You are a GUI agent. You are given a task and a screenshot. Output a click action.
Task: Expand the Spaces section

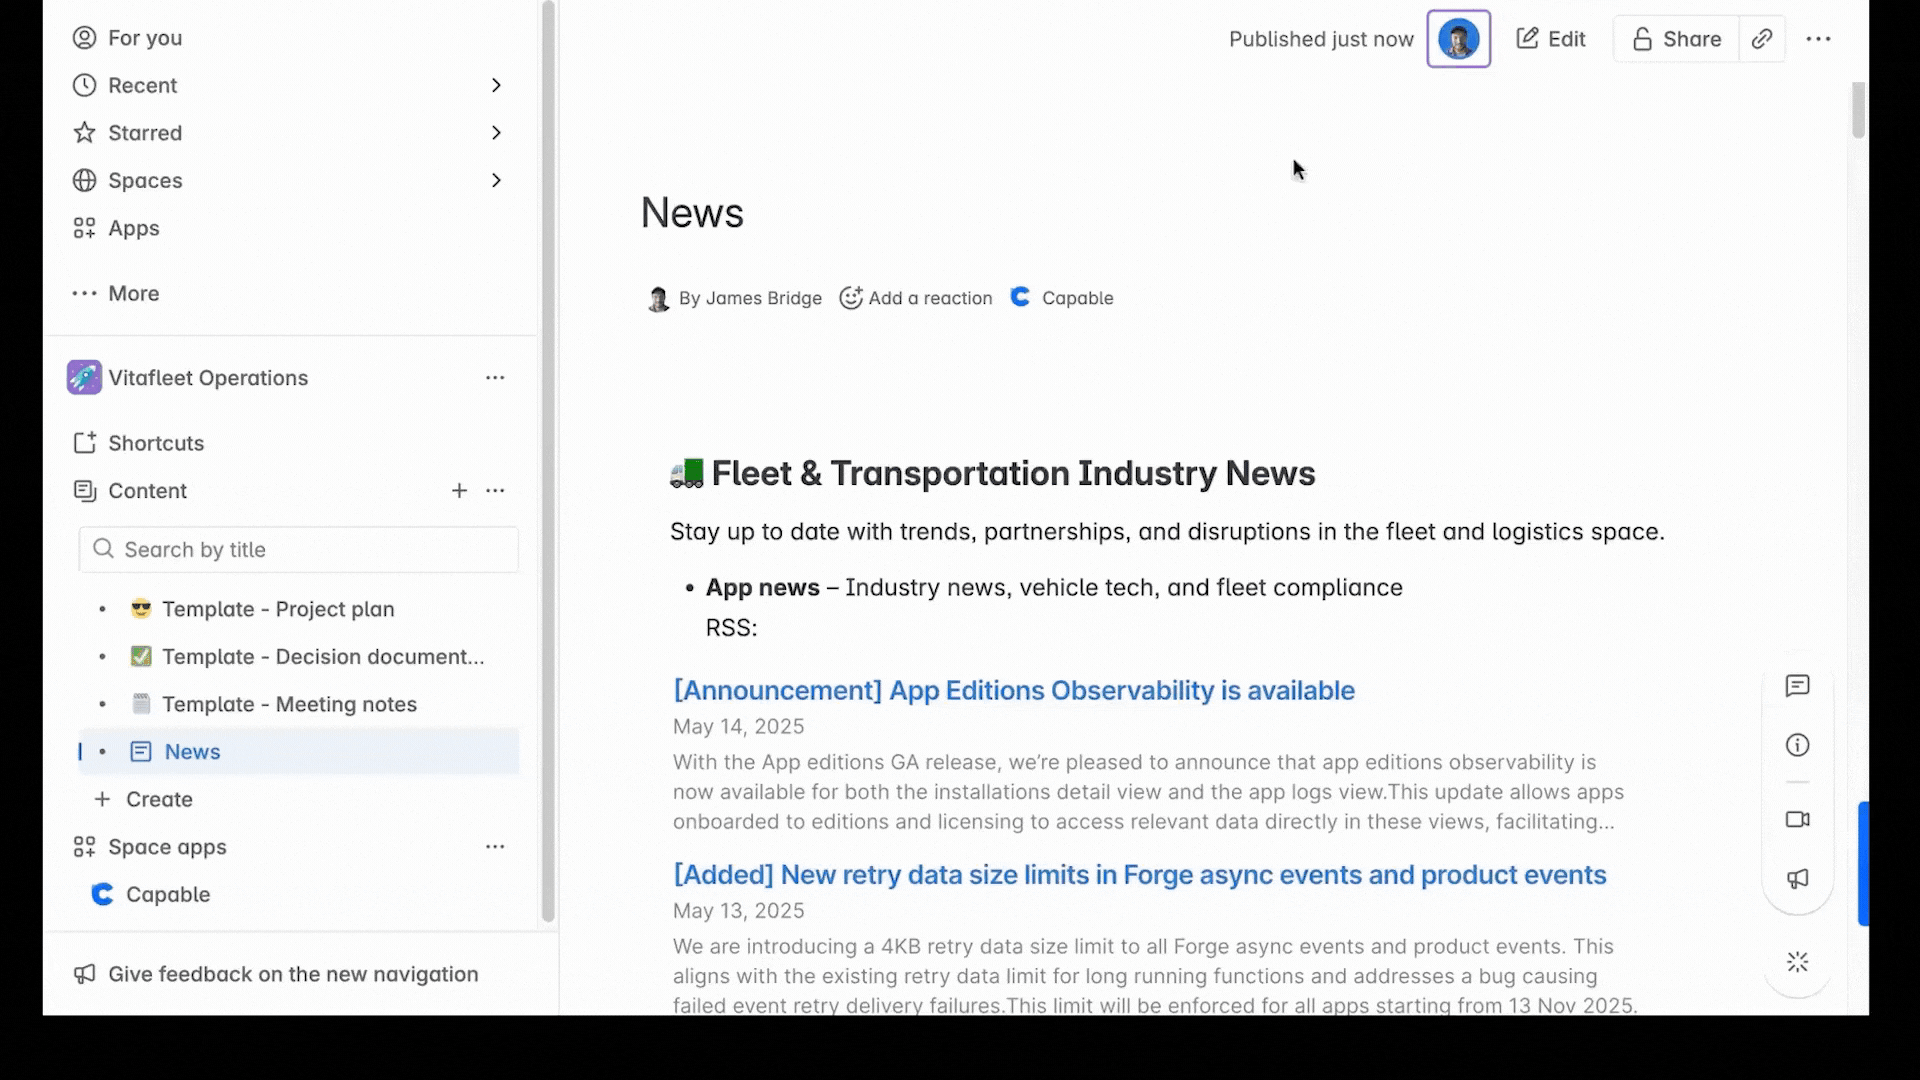[497, 180]
